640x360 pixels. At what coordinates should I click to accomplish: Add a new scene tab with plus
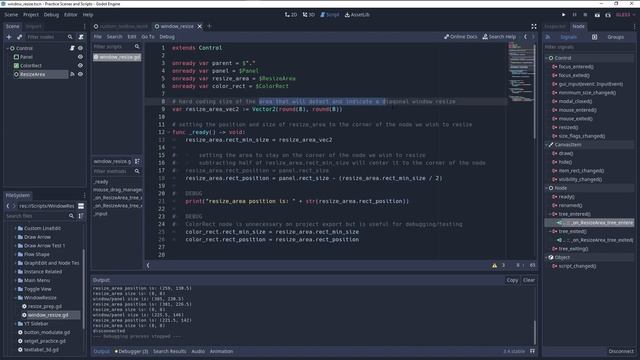(x=209, y=26)
